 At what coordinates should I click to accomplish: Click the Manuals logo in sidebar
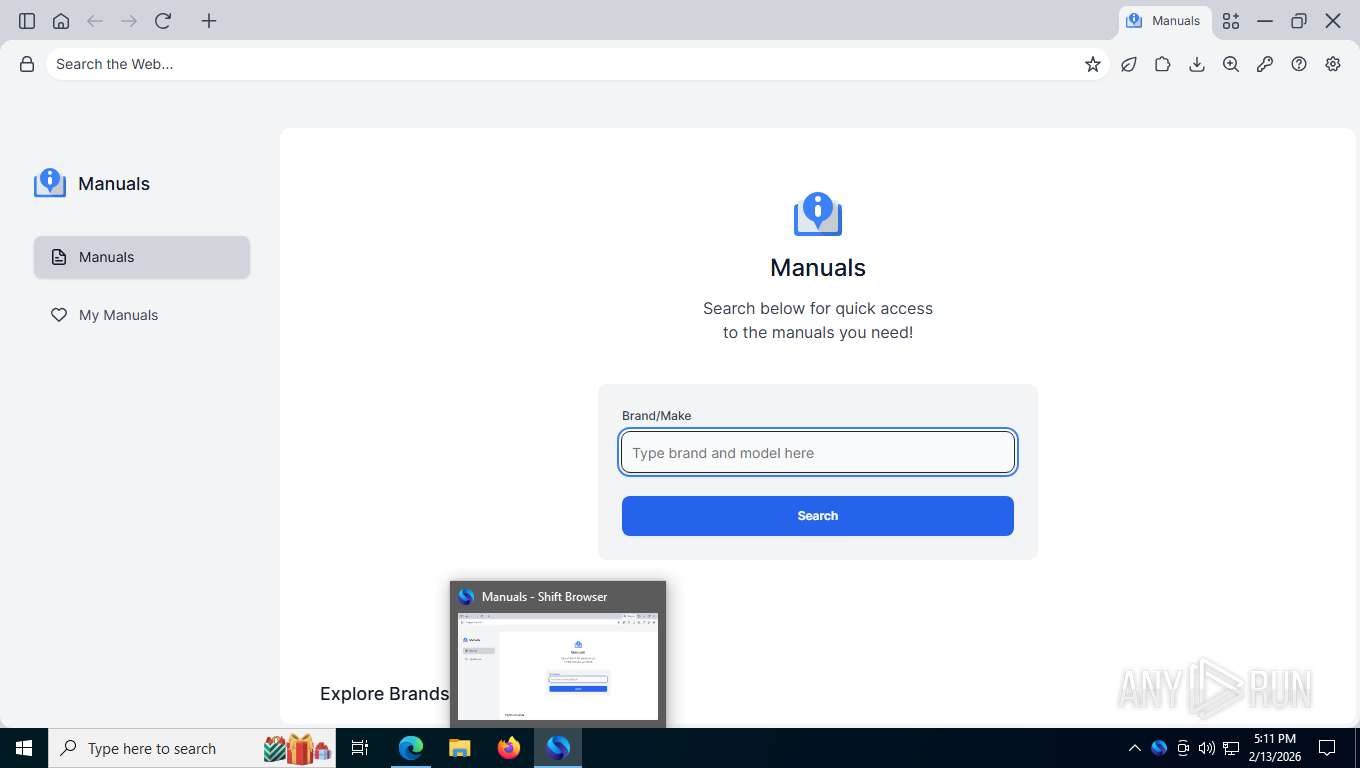click(x=50, y=183)
